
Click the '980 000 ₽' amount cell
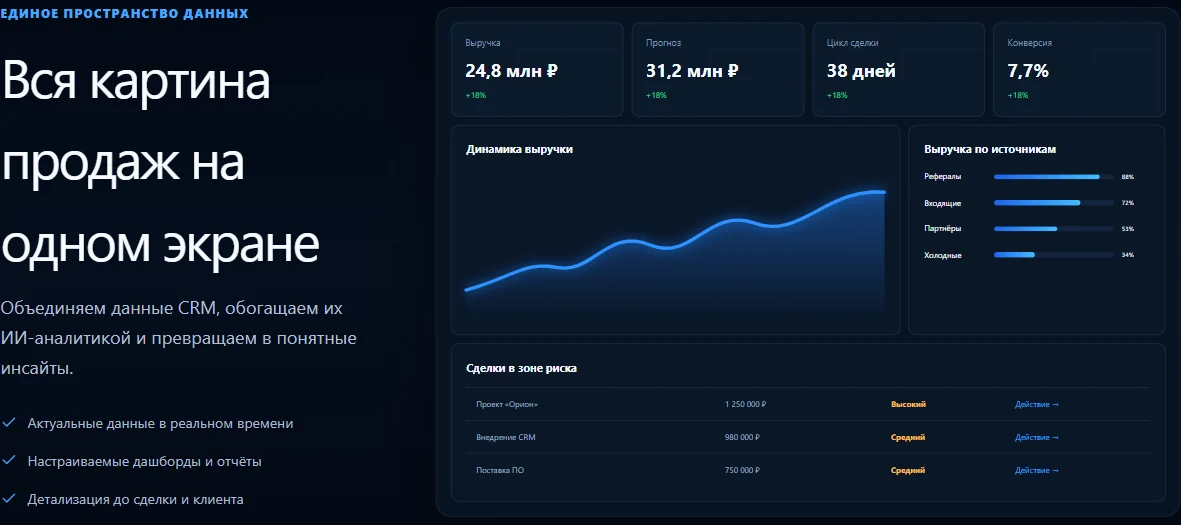tap(742, 438)
